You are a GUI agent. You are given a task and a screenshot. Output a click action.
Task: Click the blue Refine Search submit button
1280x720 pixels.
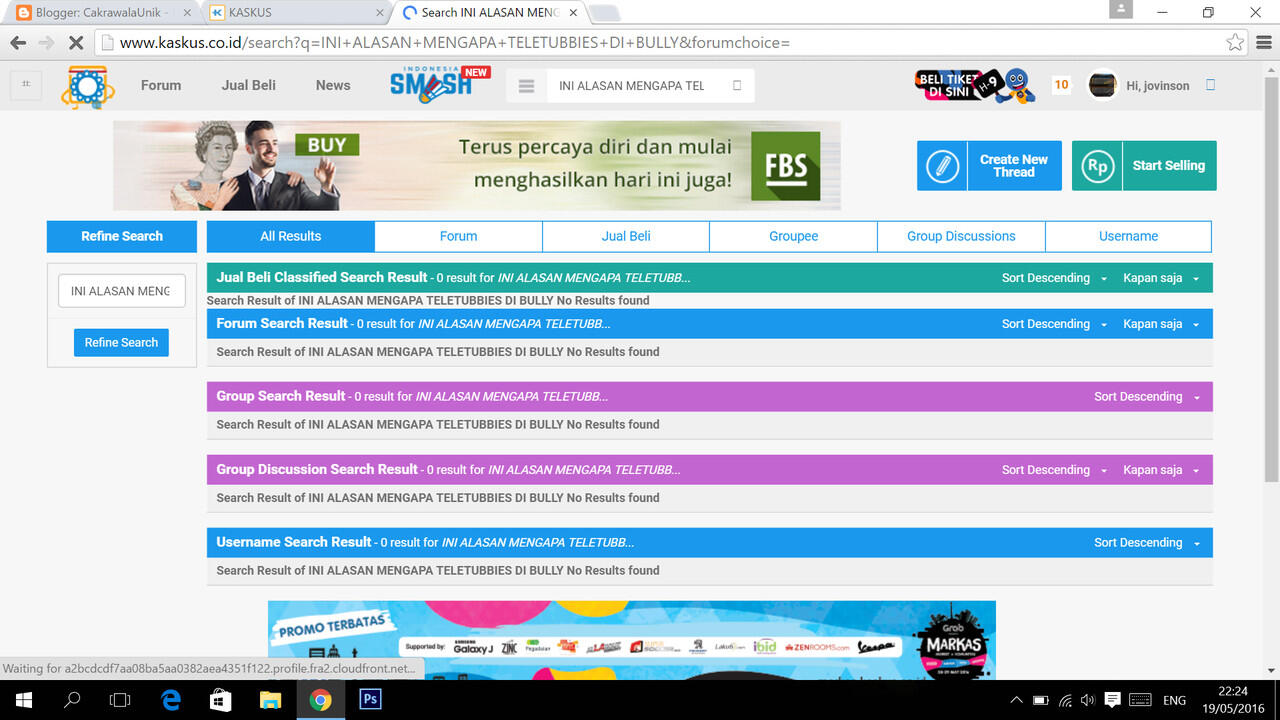pyautogui.click(x=121, y=342)
